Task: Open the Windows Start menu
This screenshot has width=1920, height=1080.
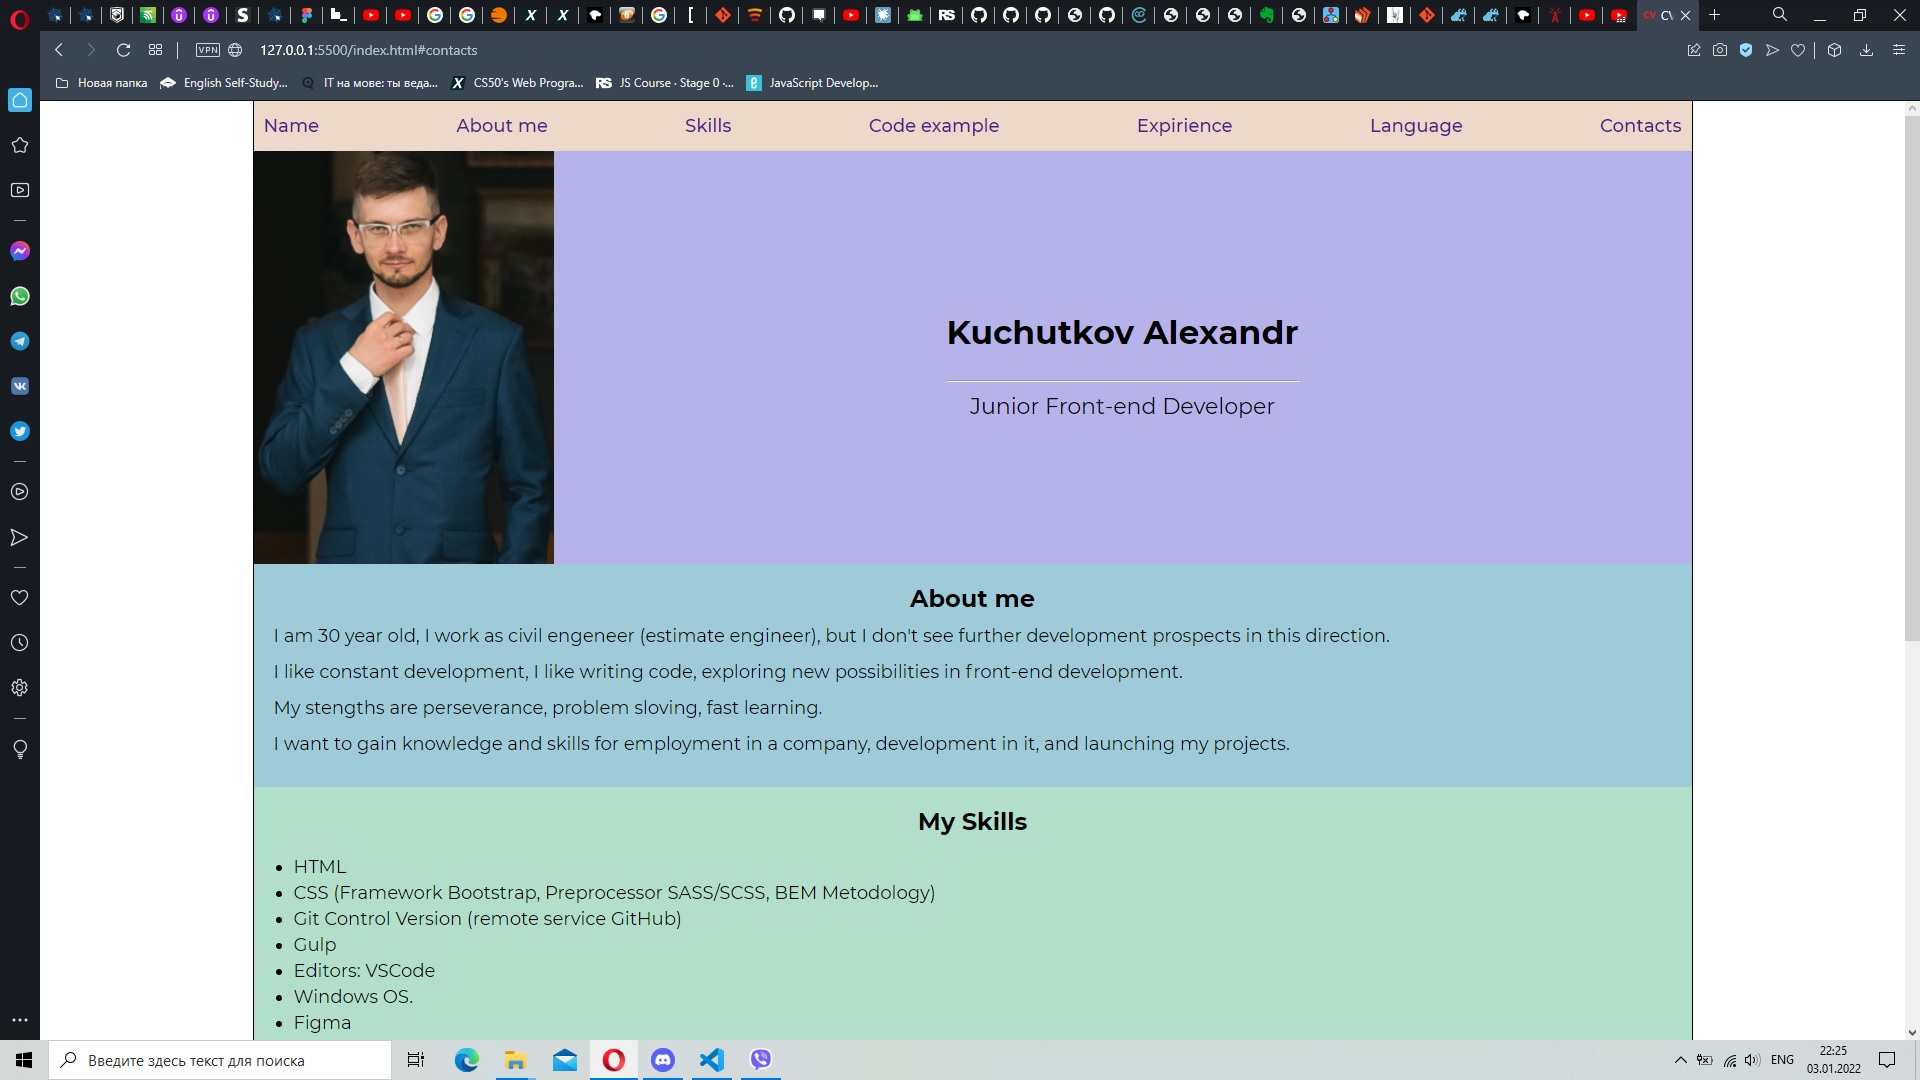Action: coord(24,1060)
